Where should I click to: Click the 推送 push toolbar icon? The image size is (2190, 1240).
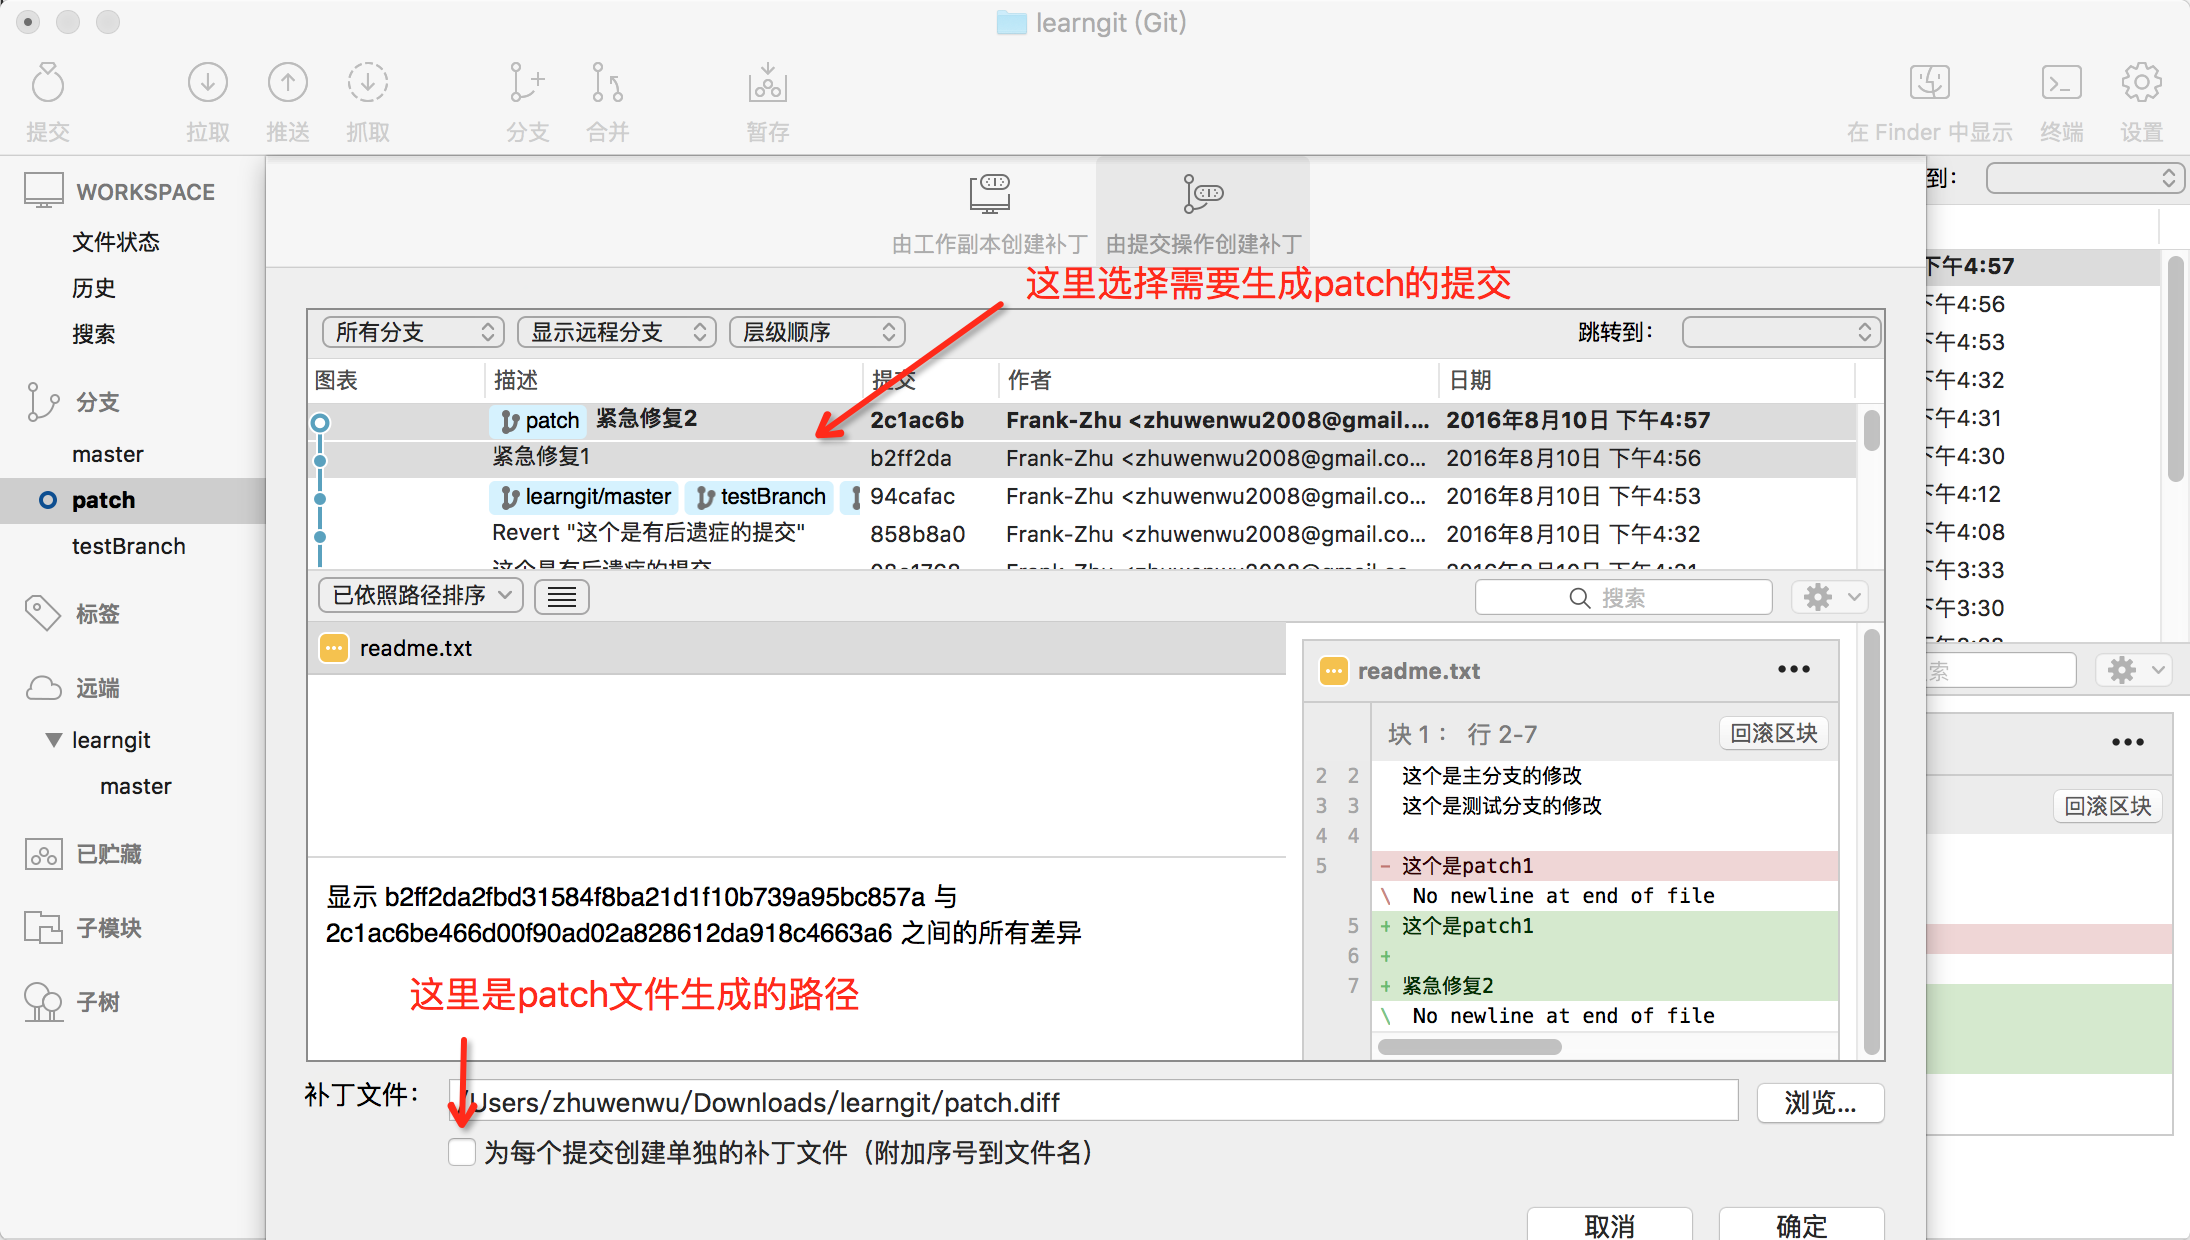[x=288, y=84]
